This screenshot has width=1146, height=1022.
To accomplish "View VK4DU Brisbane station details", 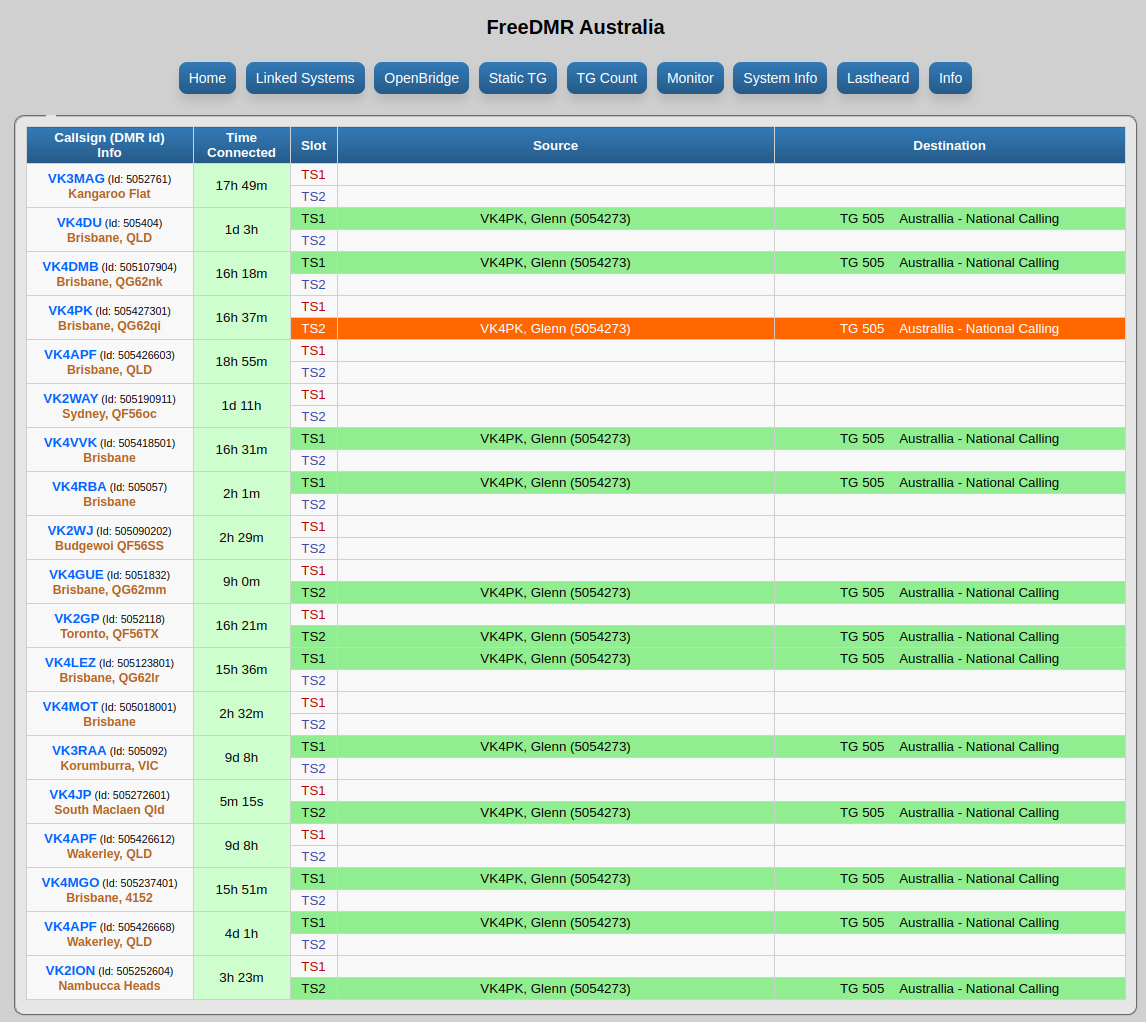I will click(75, 223).
